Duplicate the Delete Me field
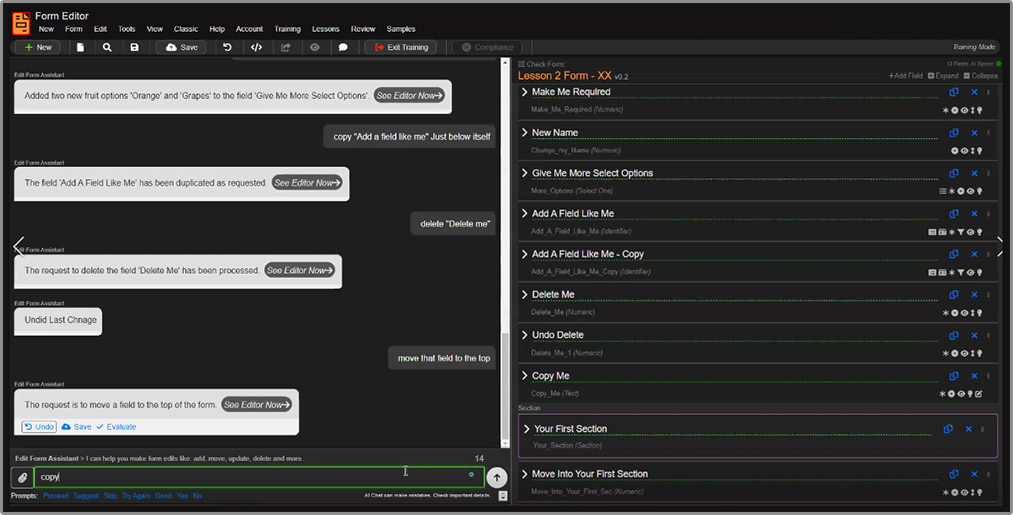This screenshot has height=515, width=1013. (x=954, y=295)
